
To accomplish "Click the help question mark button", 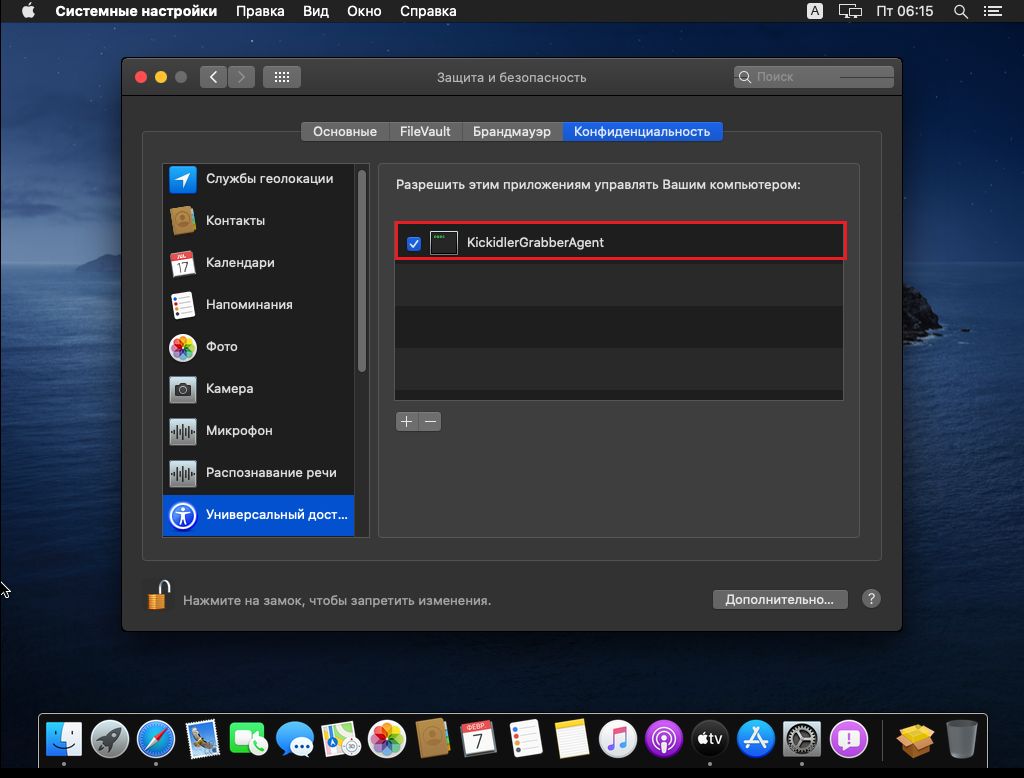I will (871, 599).
